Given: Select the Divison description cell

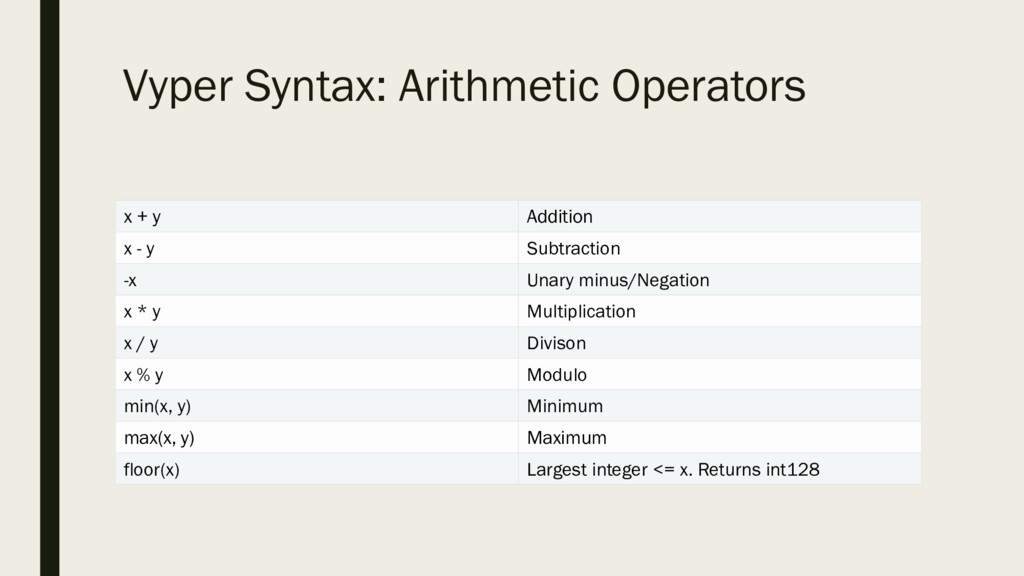Looking at the screenshot, I should pyautogui.click(x=720, y=343).
